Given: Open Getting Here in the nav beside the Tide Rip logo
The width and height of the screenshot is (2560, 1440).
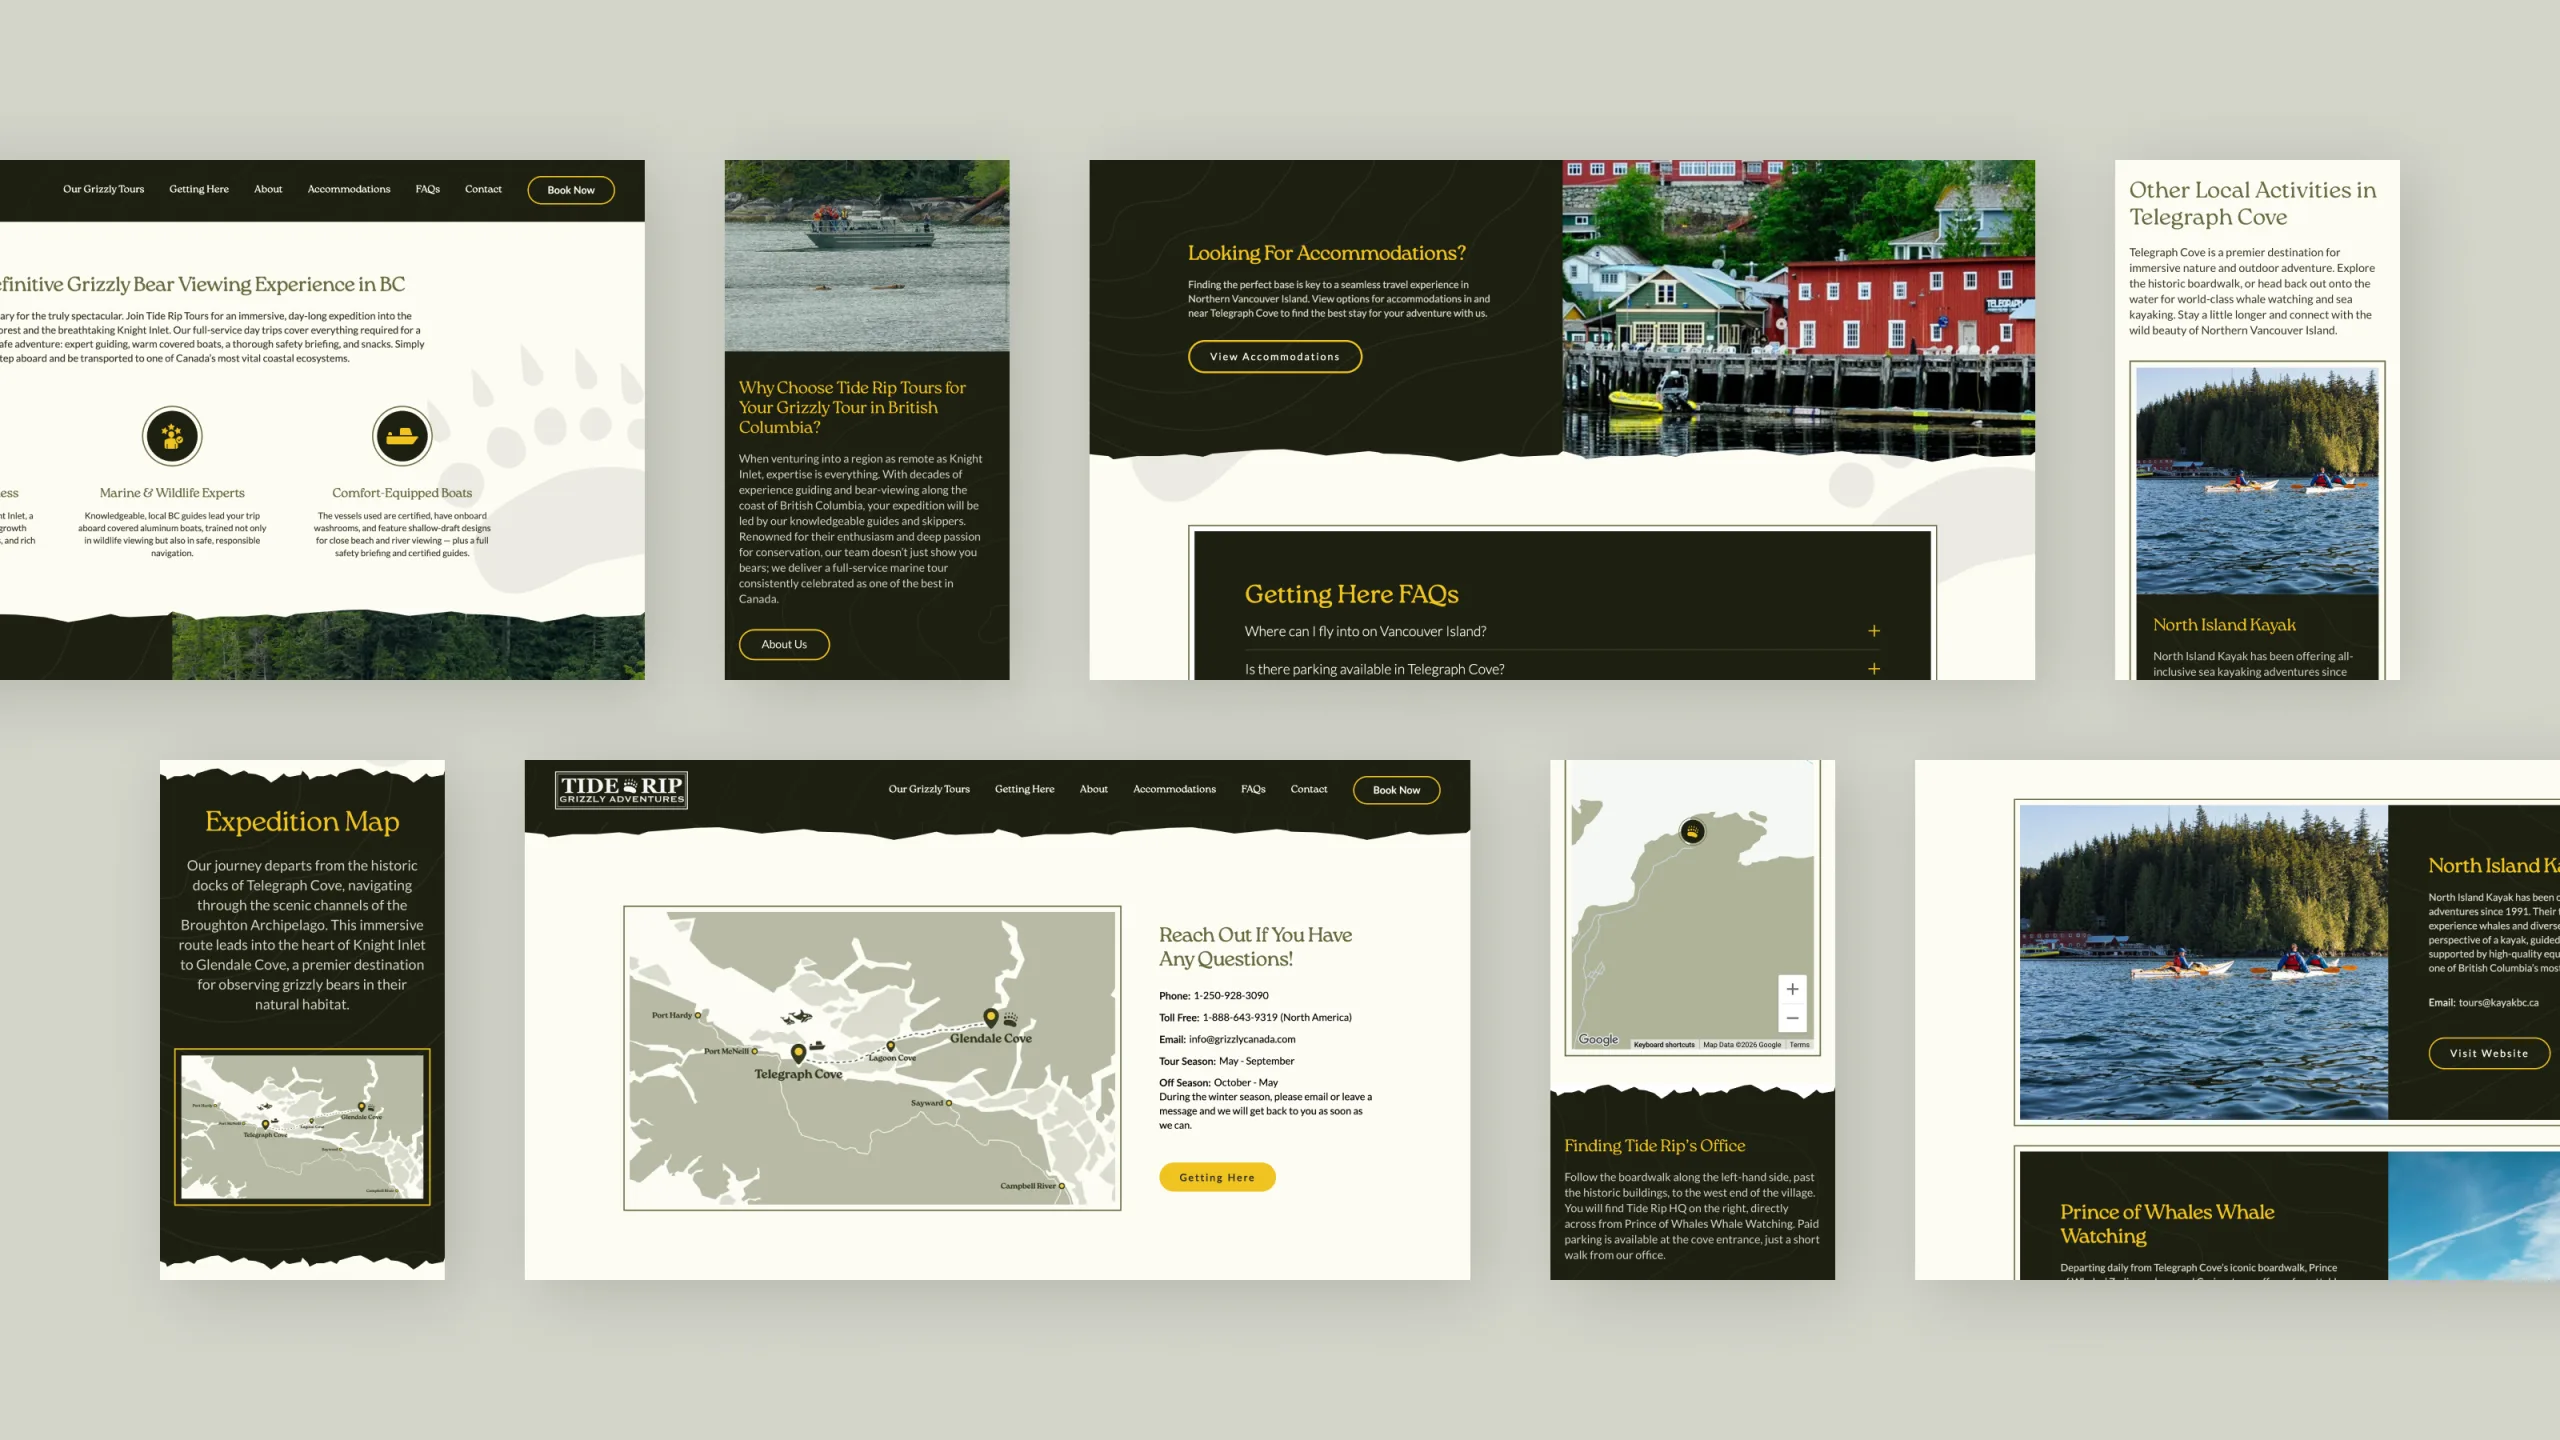Looking at the screenshot, I should [x=1024, y=789].
